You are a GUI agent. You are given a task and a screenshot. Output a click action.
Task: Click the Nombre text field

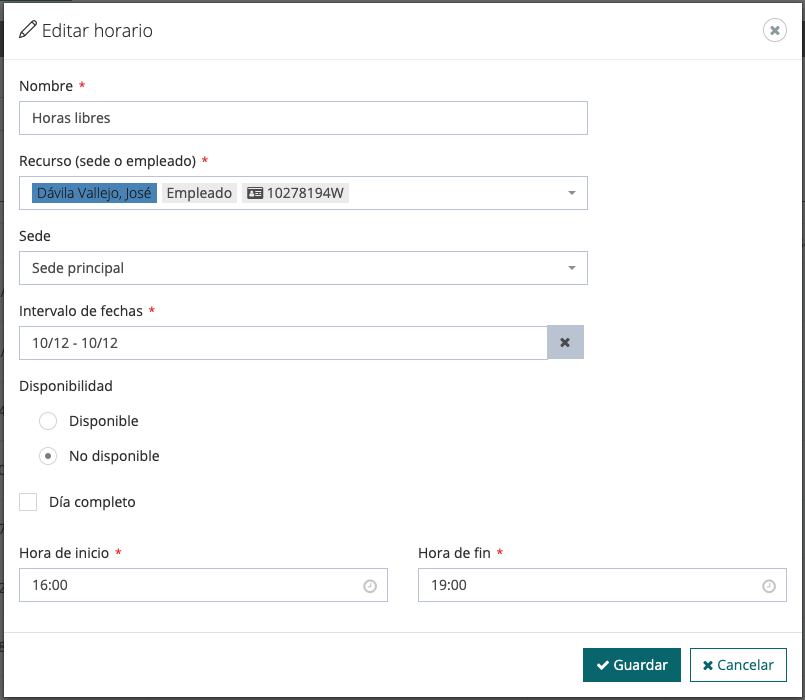coord(303,118)
